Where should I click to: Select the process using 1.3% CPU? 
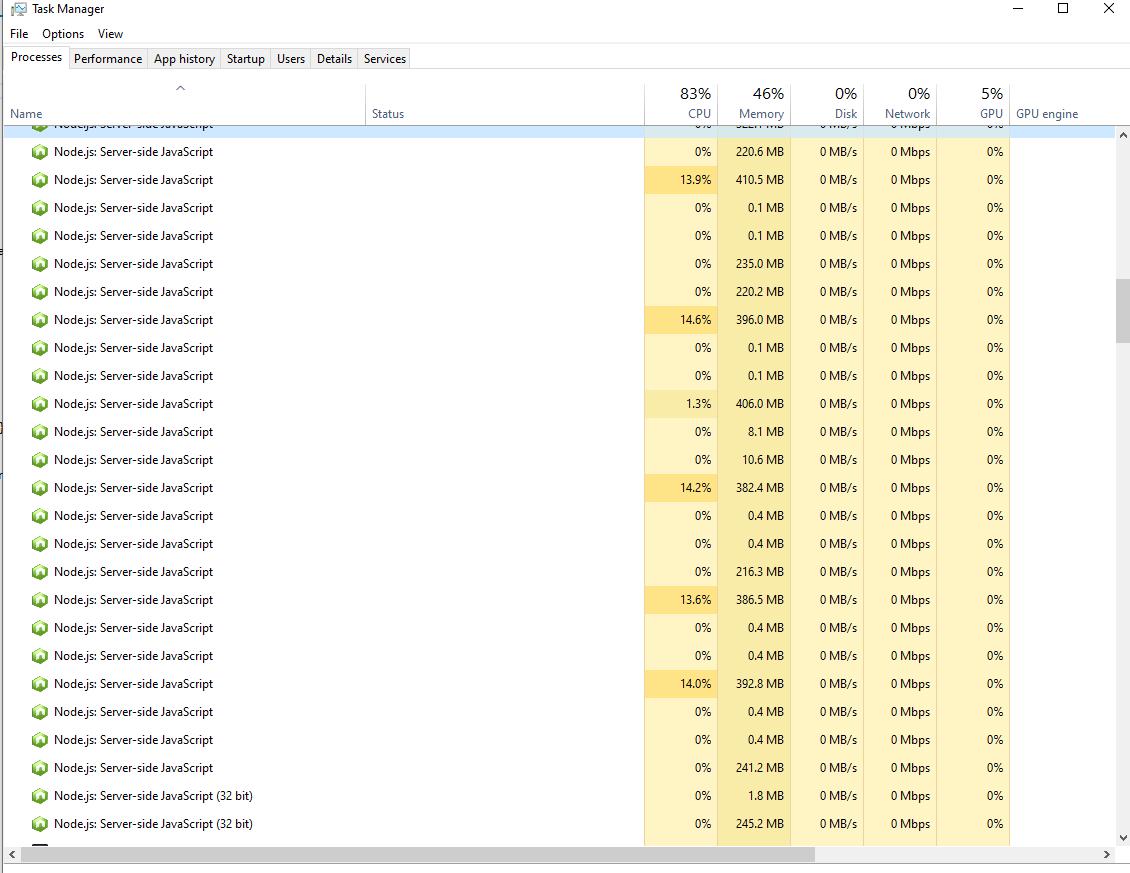click(559, 404)
